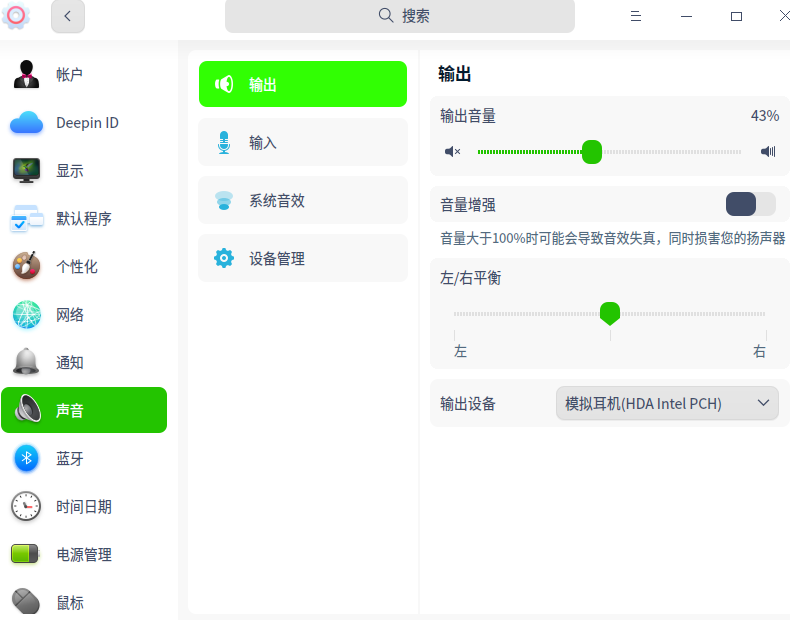Click the clock icon for date and time

point(26,506)
